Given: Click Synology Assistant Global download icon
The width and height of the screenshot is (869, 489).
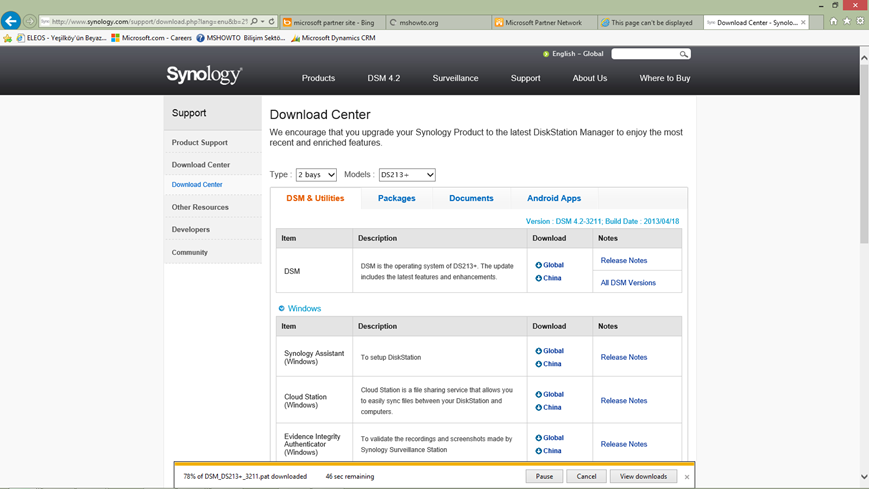Looking at the screenshot, I should 538,351.
